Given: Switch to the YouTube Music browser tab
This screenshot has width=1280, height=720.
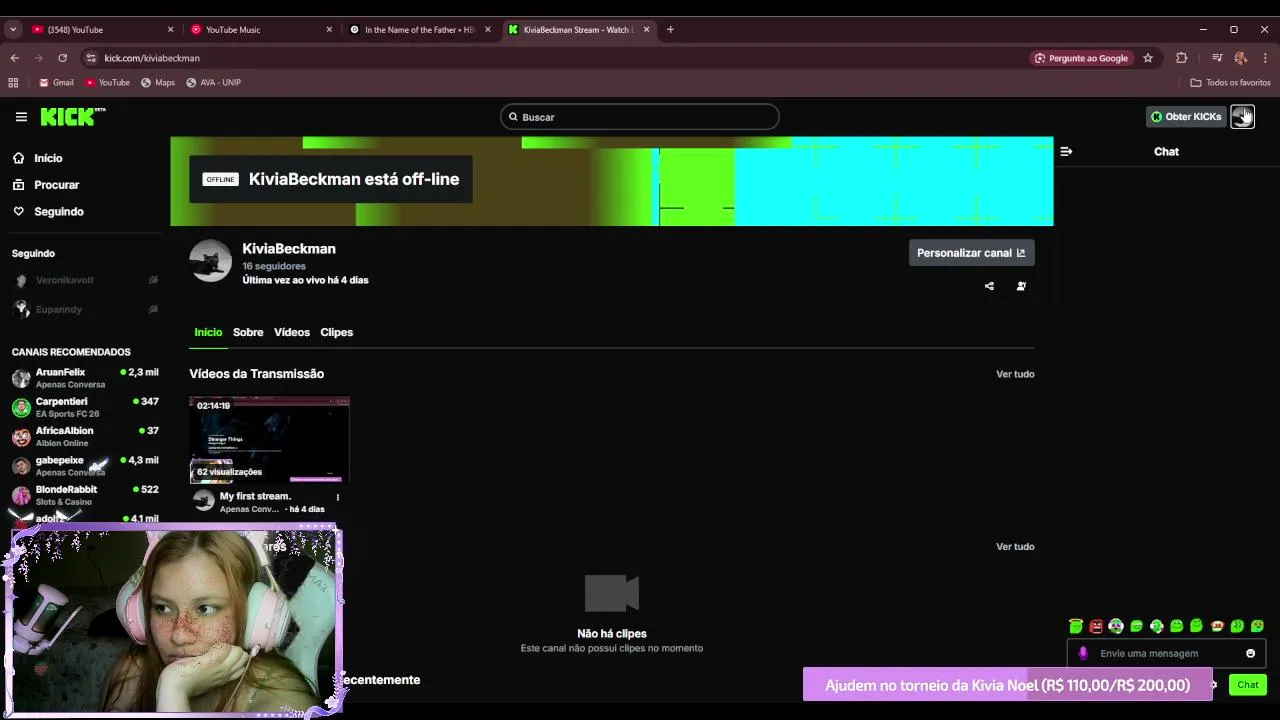Looking at the screenshot, I should tap(260, 30).
